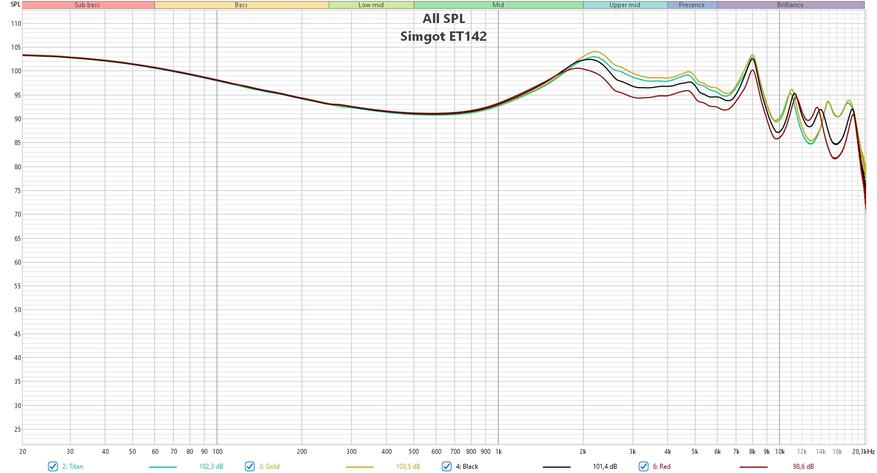Click the 102,3 dB Titan value
Screen dimensions: 877x473
tap(211, 466)
